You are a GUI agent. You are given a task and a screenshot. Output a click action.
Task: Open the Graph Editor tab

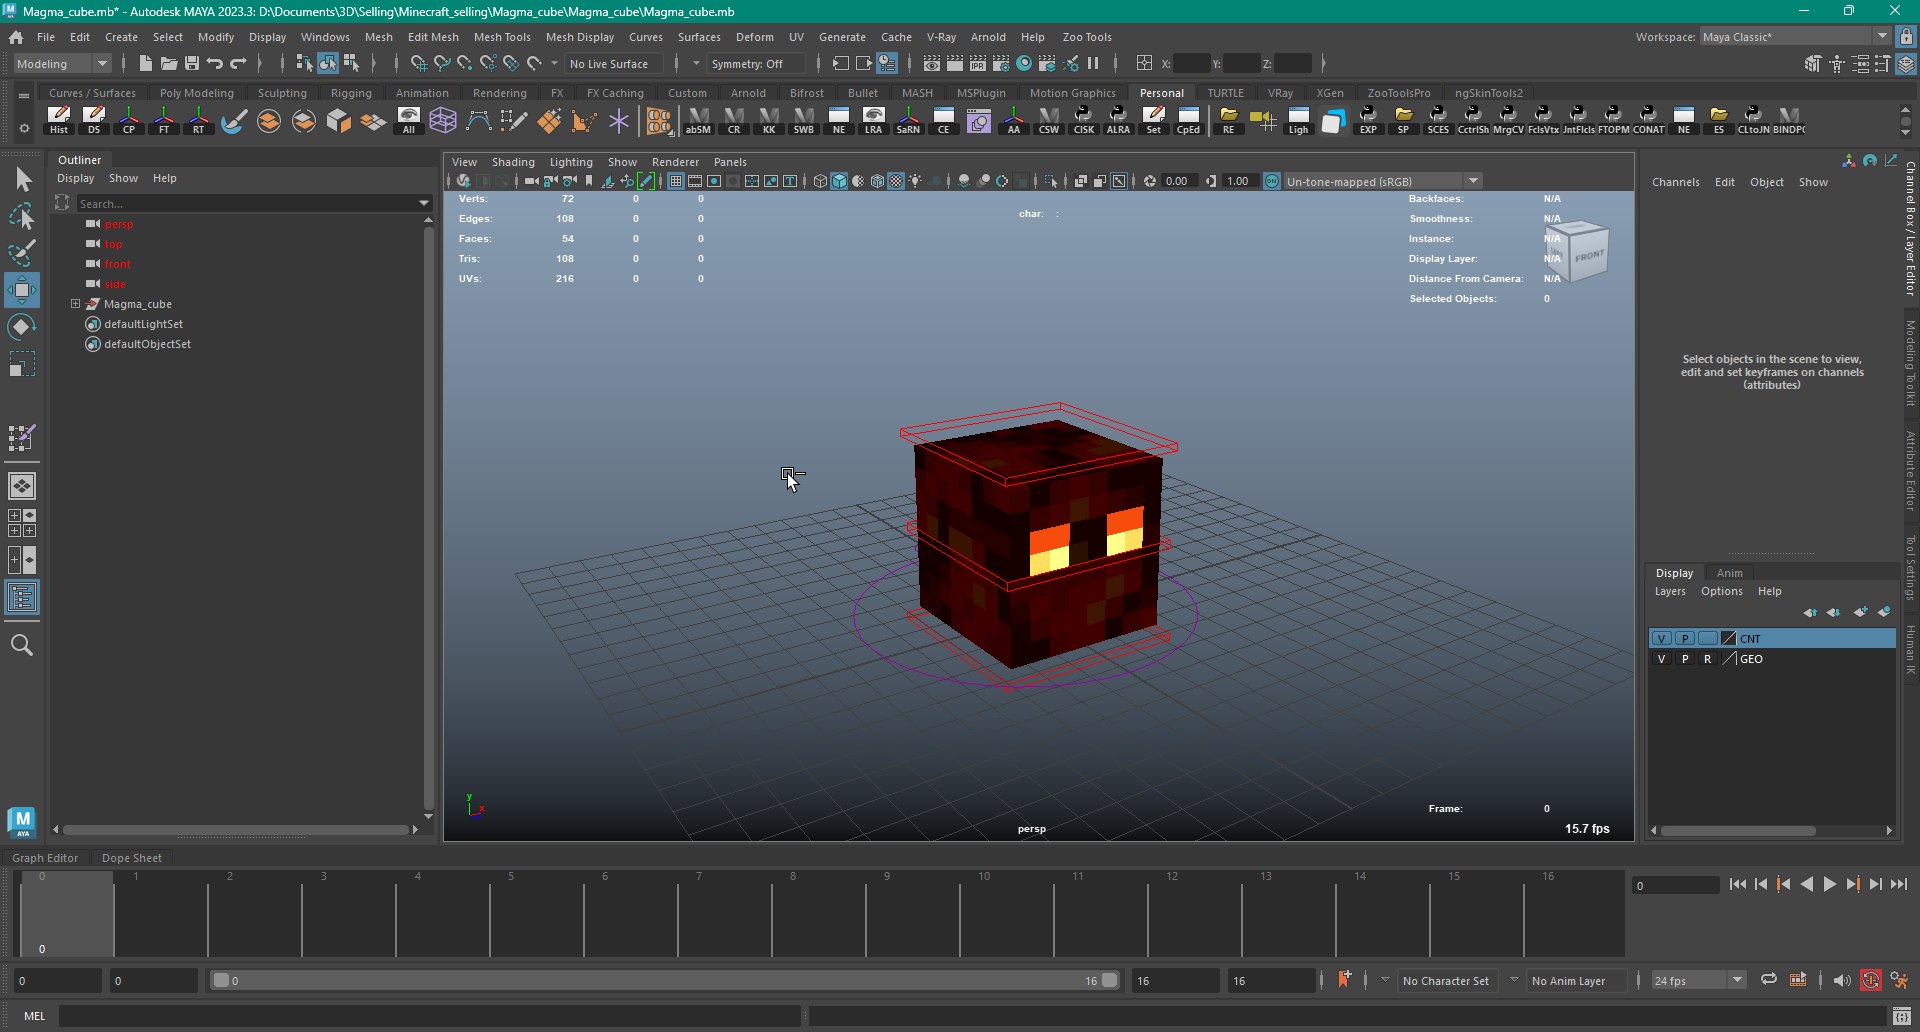pos(45,858)
